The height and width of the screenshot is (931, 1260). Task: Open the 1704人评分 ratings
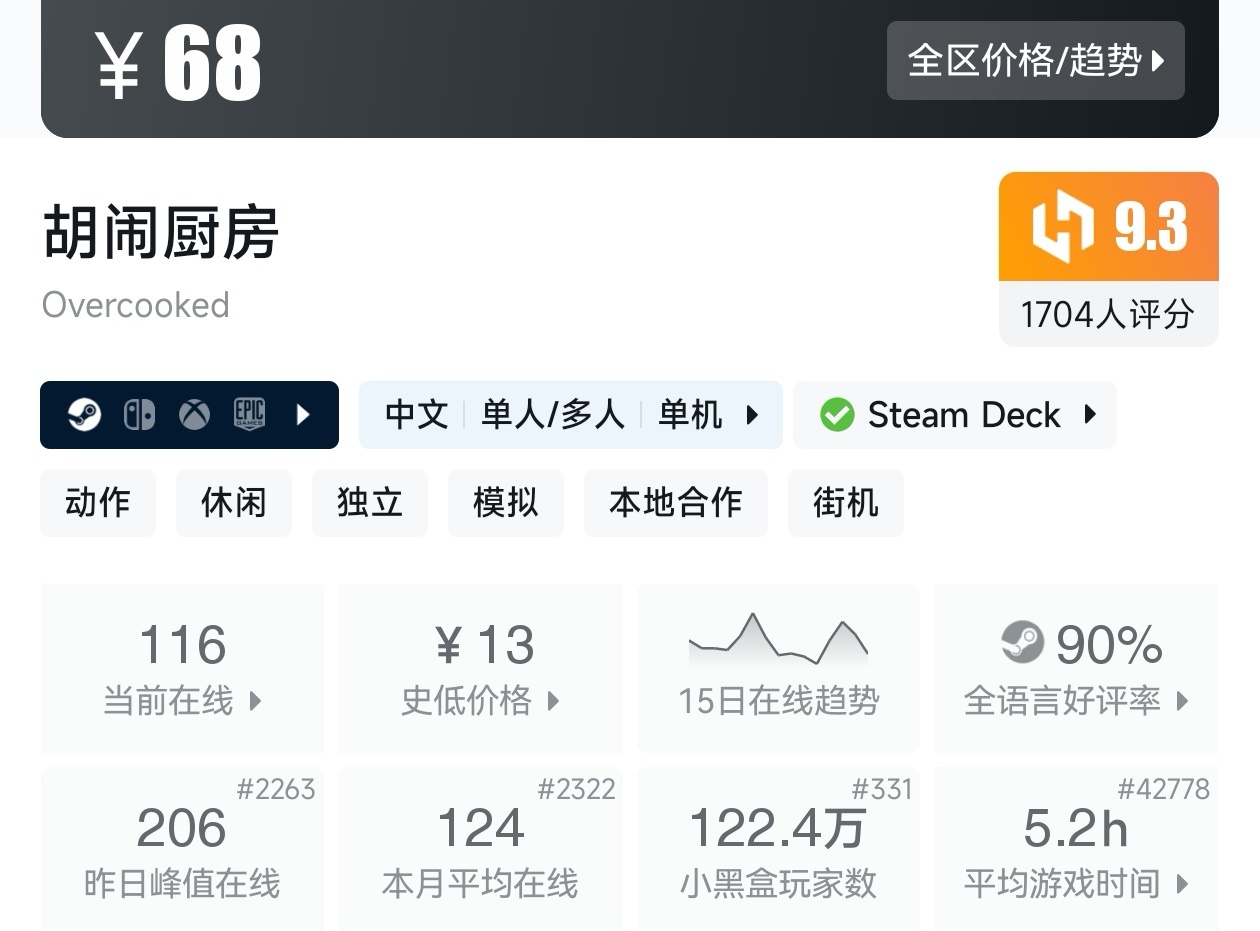pos(1108,315)
